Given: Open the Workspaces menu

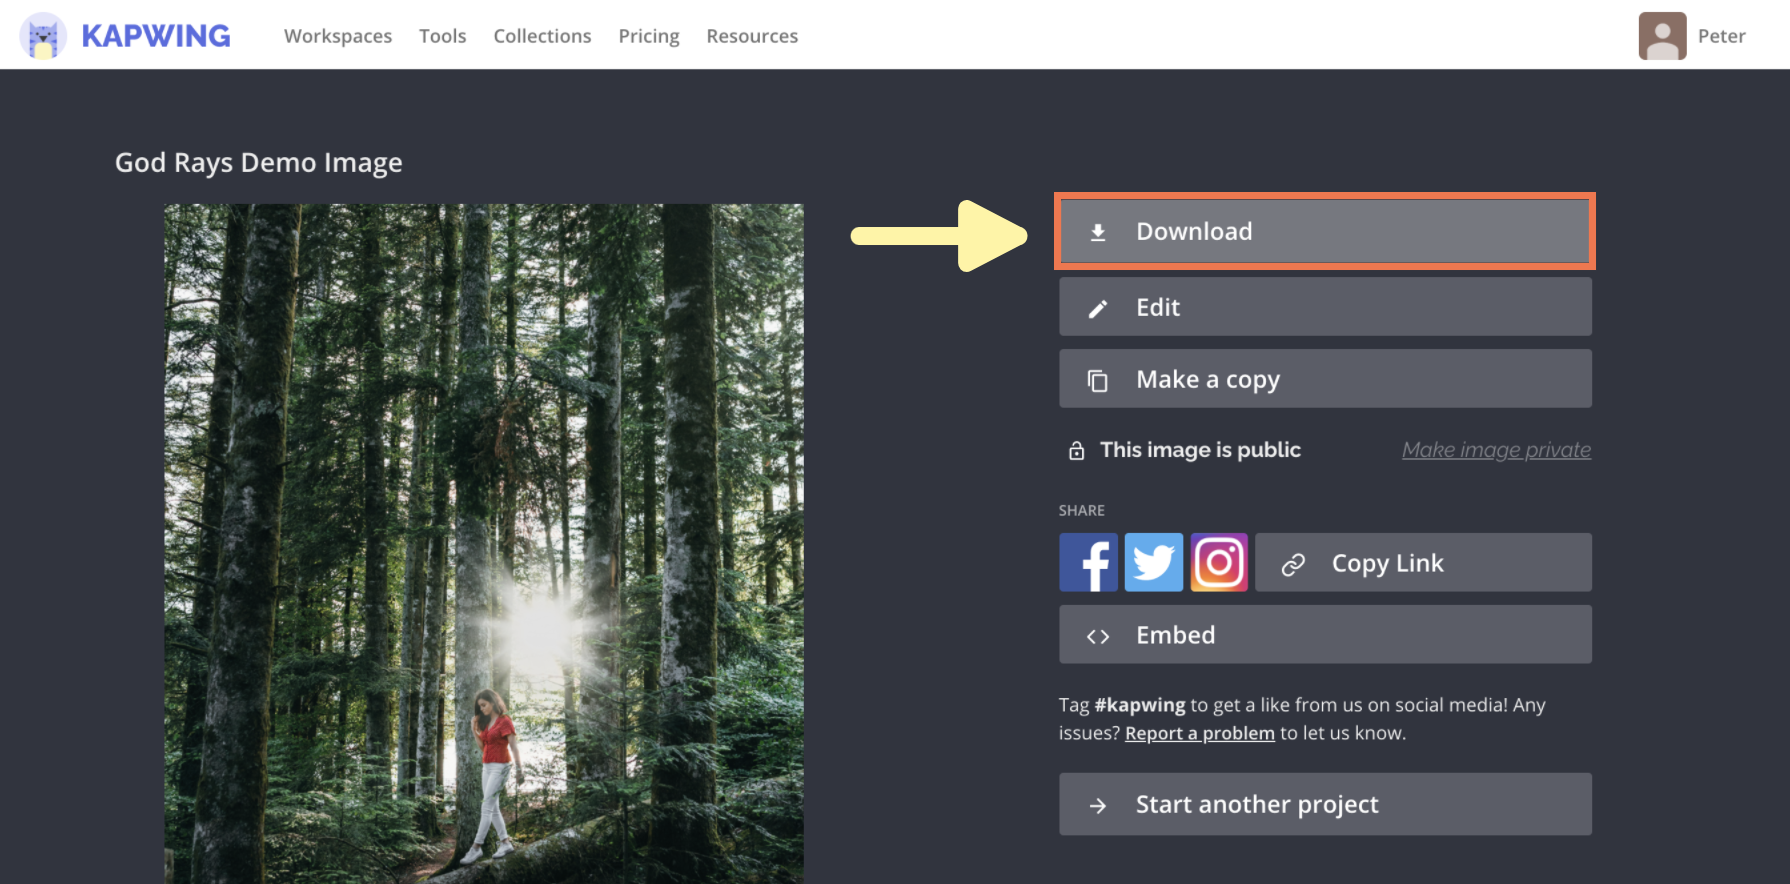Looking at the screenshot, I should point(338,36).
